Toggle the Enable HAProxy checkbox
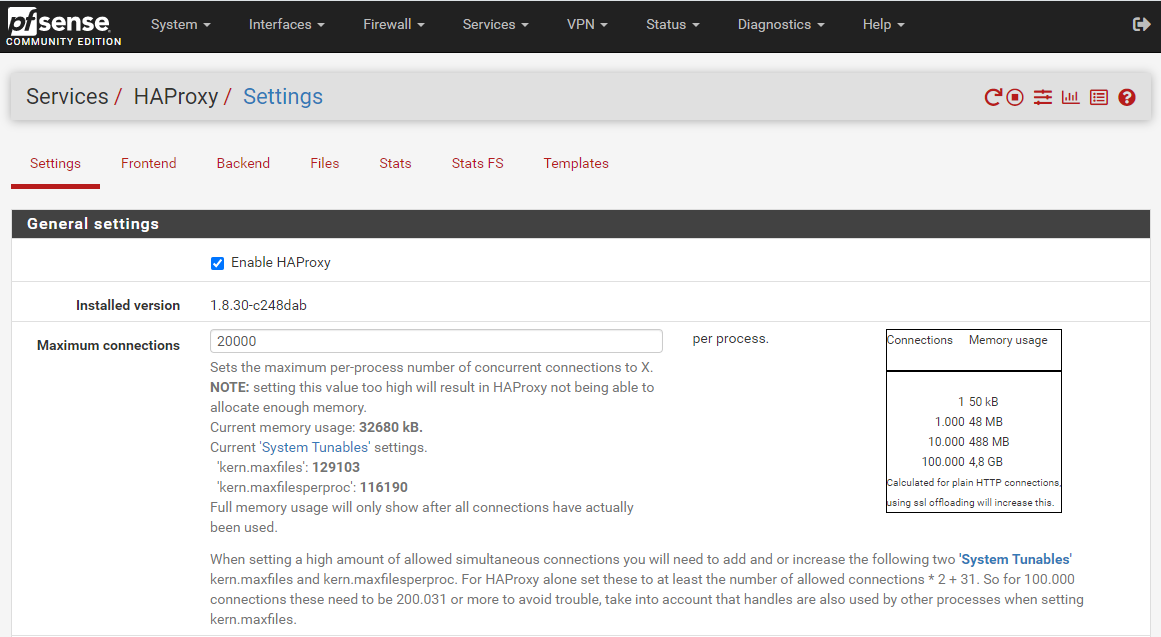 coord(217,263)
